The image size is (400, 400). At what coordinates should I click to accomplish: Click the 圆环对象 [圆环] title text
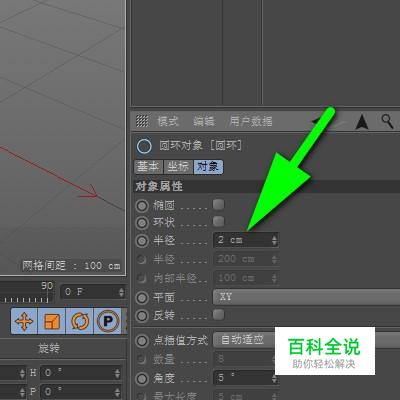pos(201,146)
